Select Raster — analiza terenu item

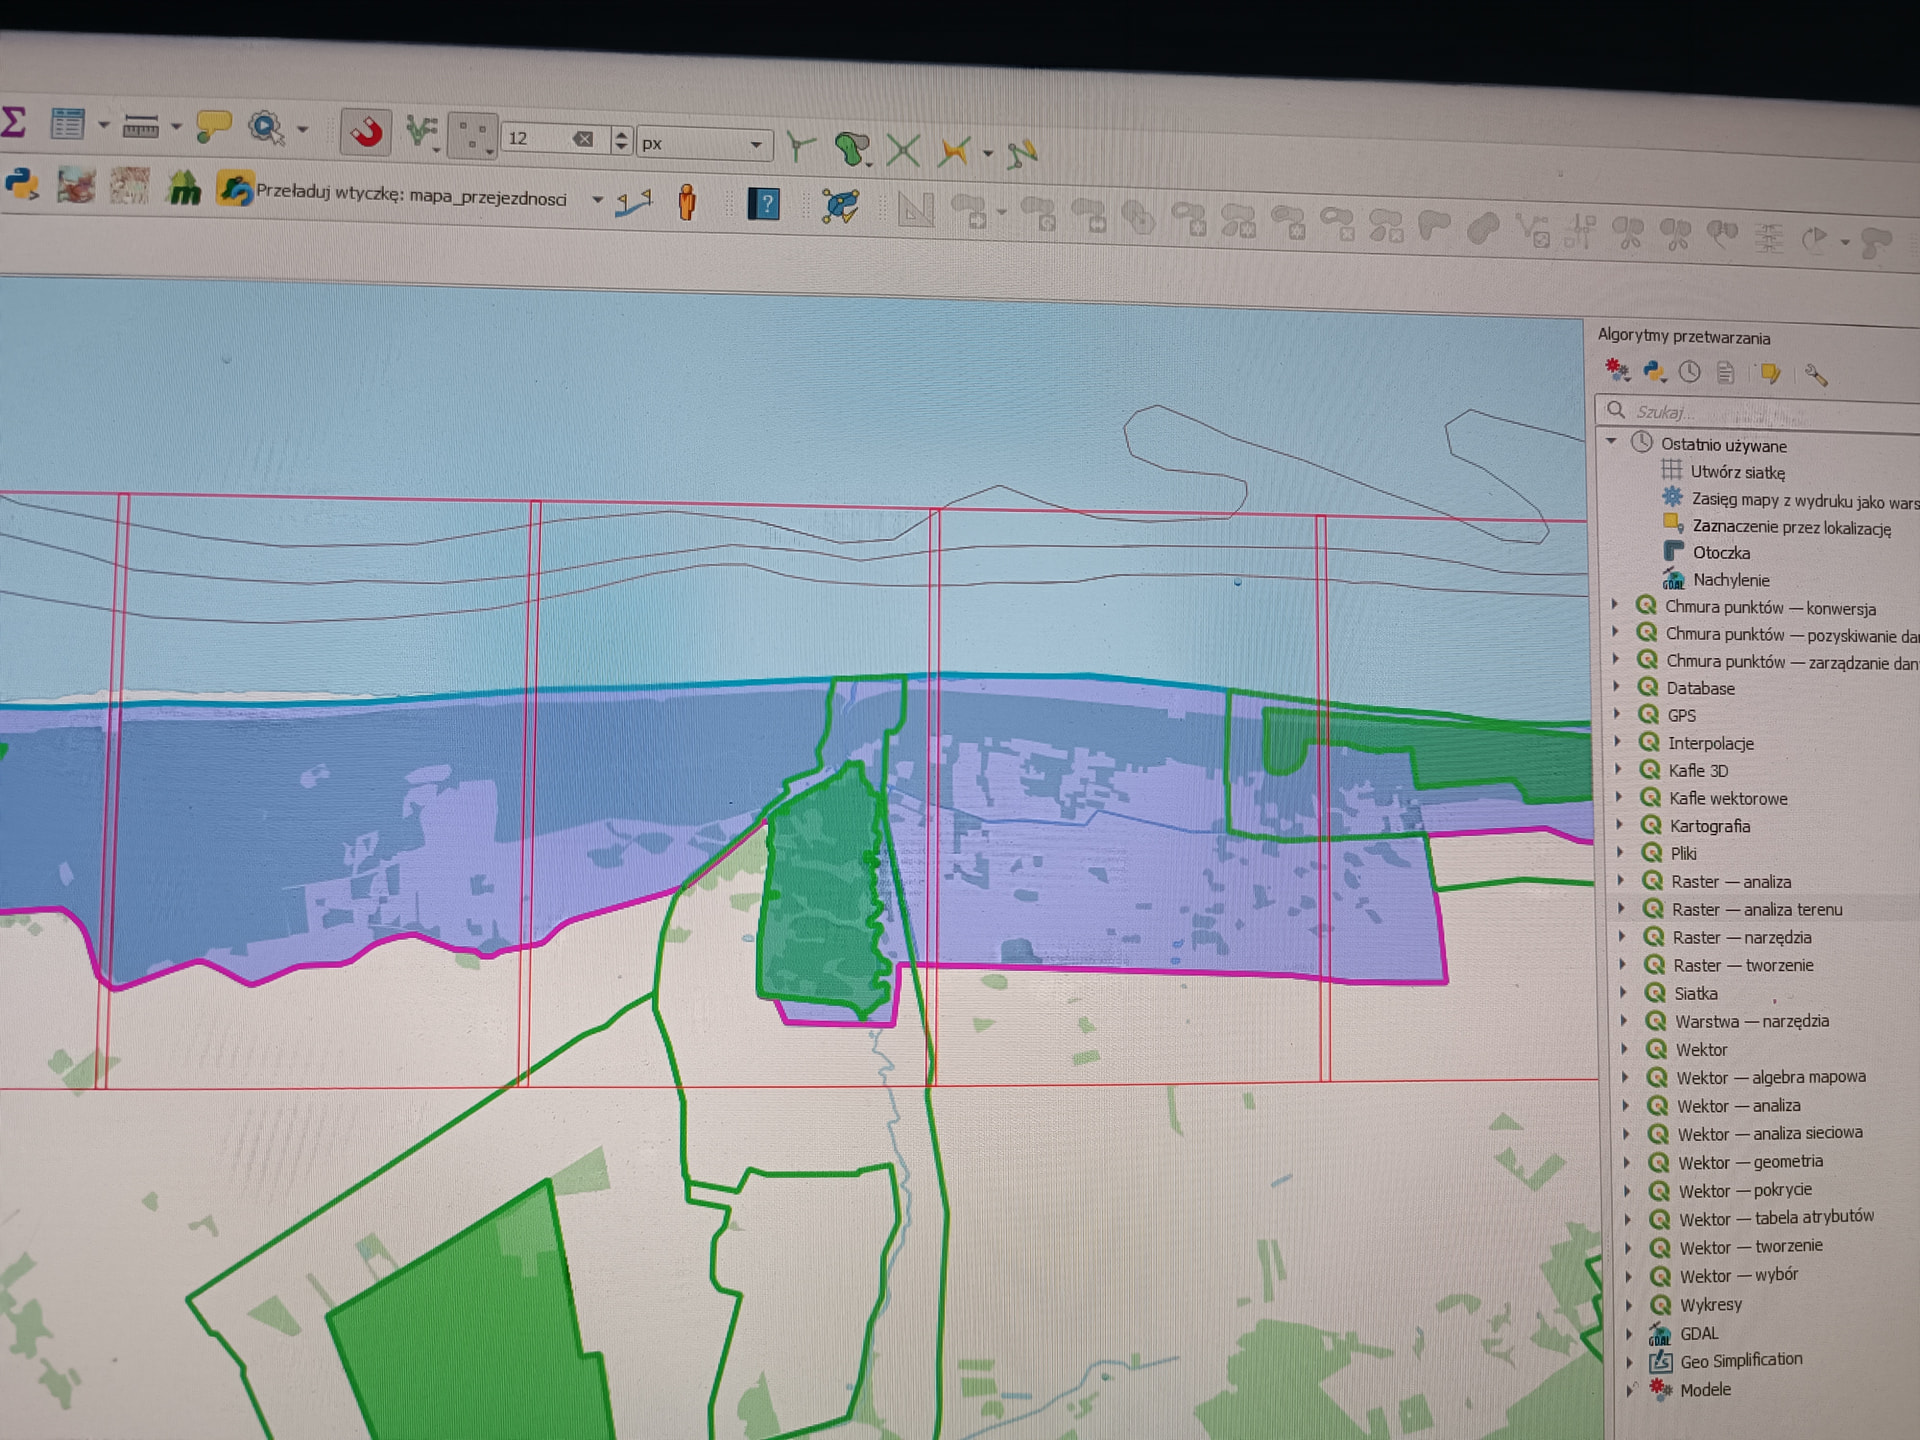(1756, 909)
